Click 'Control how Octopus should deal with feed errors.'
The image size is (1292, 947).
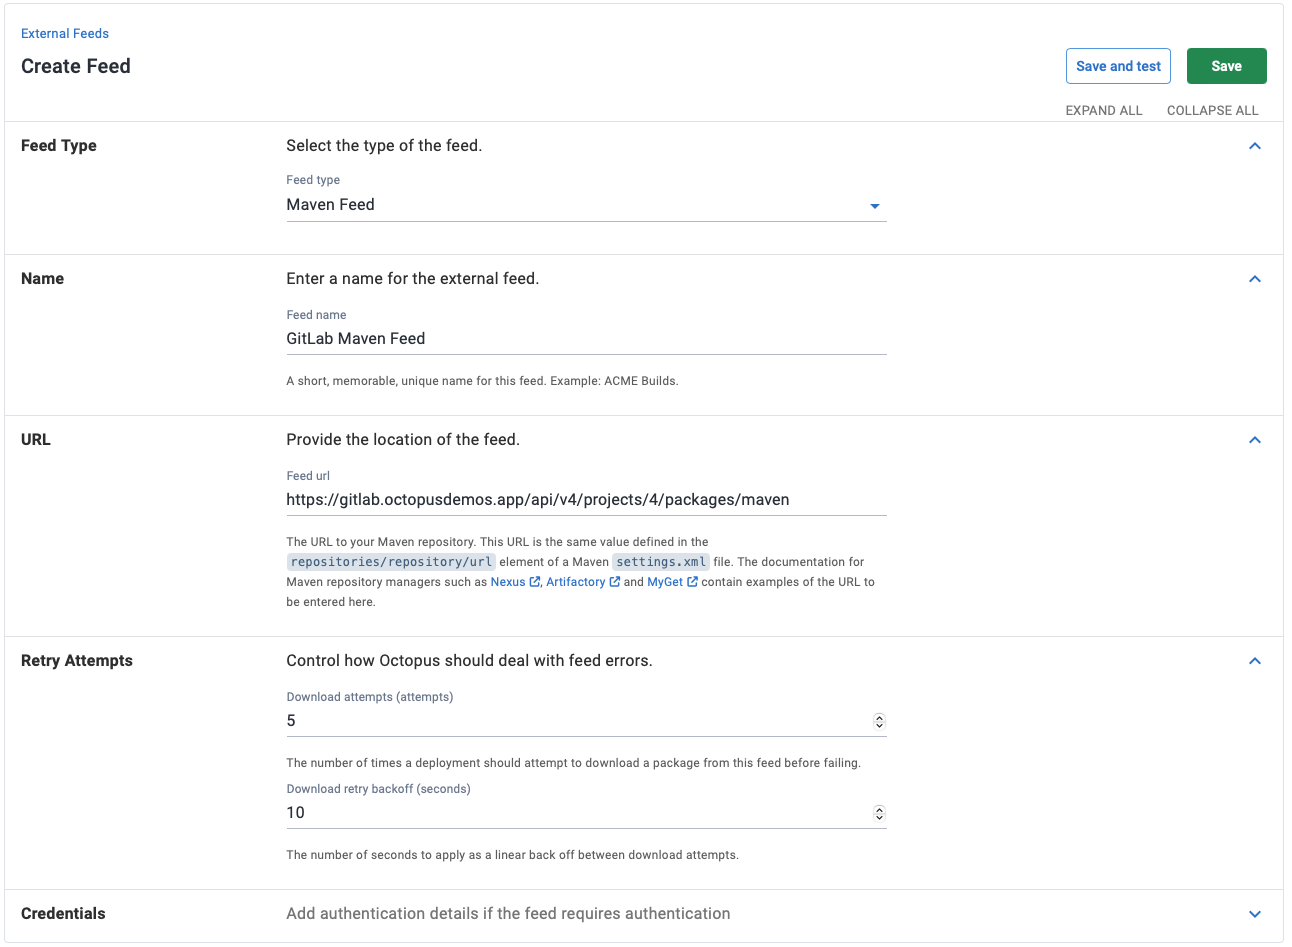coord(469,660)
